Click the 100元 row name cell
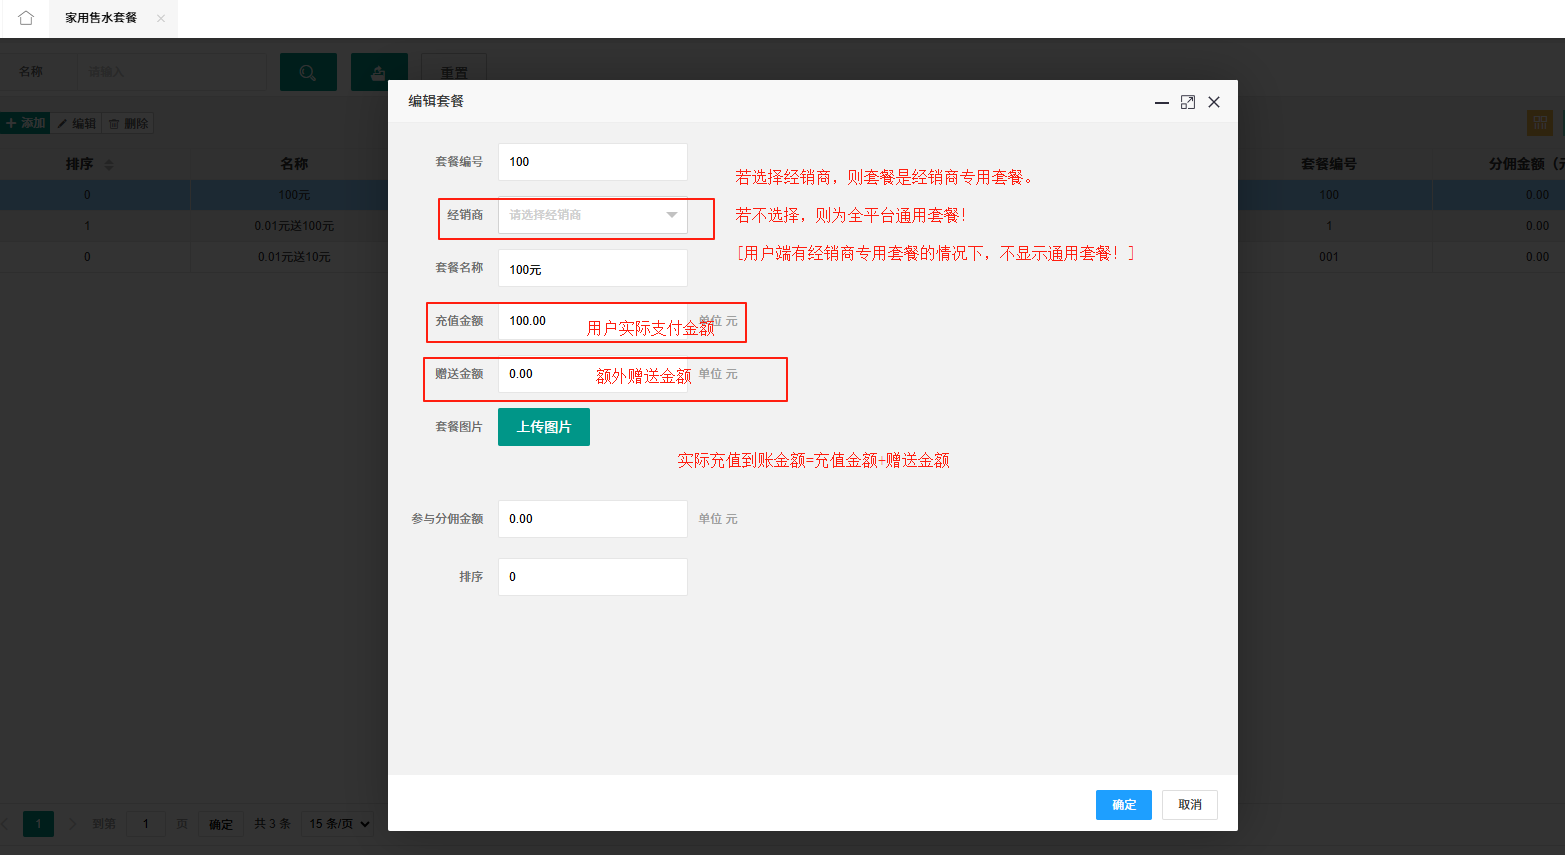This screenshot has width=1565, height=855. coord(294,195)
